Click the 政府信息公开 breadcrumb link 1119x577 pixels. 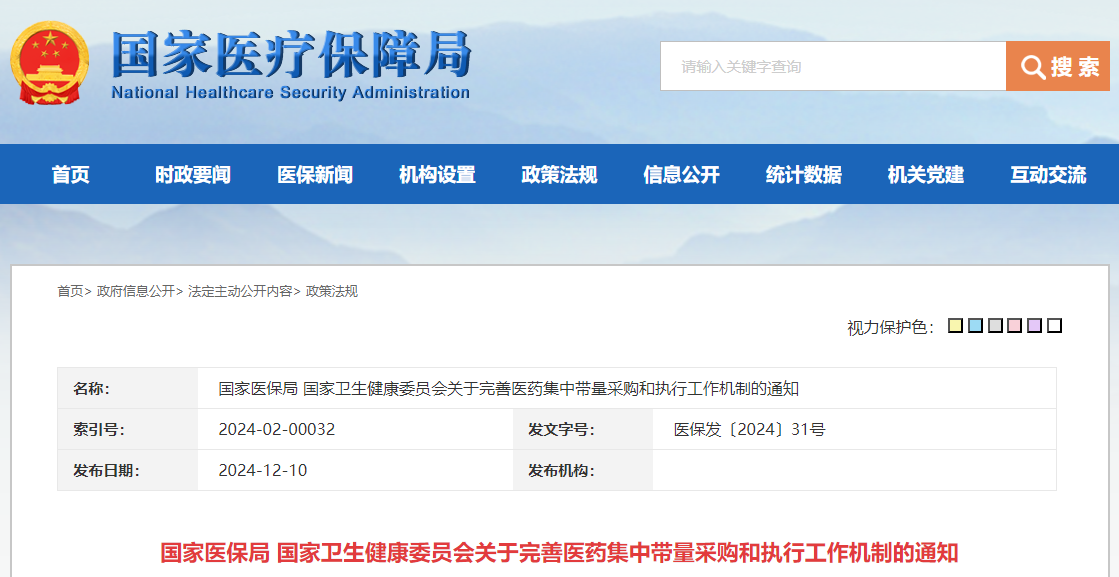coord(136,291)
